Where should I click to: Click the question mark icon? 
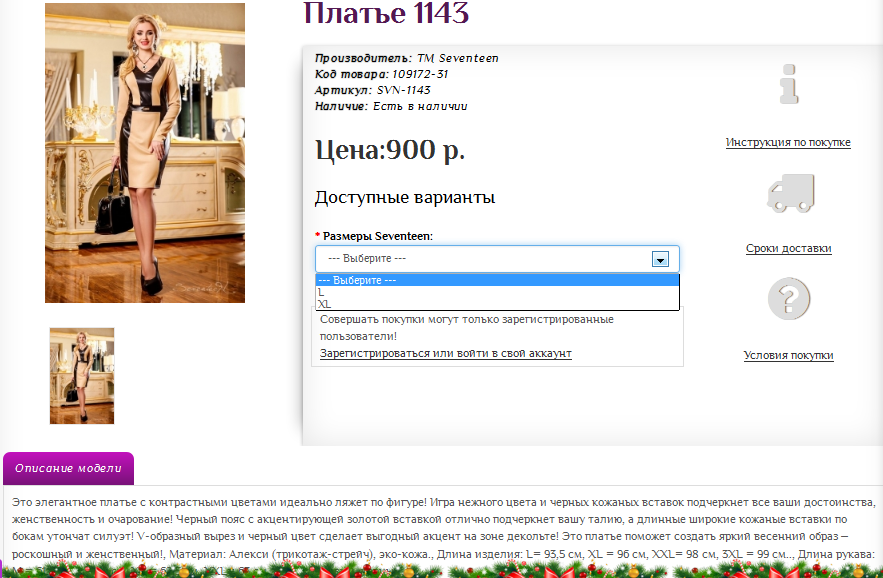[x=788, y=299]
